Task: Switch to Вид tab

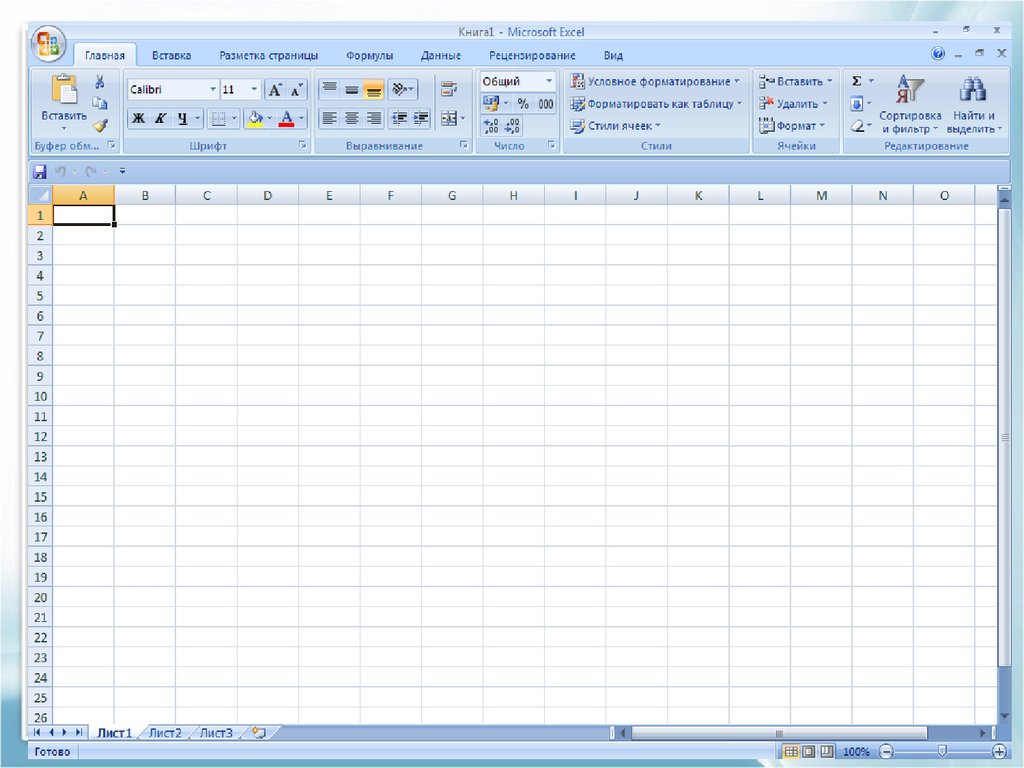Action: pyautogui.click(x=613, y=56)
